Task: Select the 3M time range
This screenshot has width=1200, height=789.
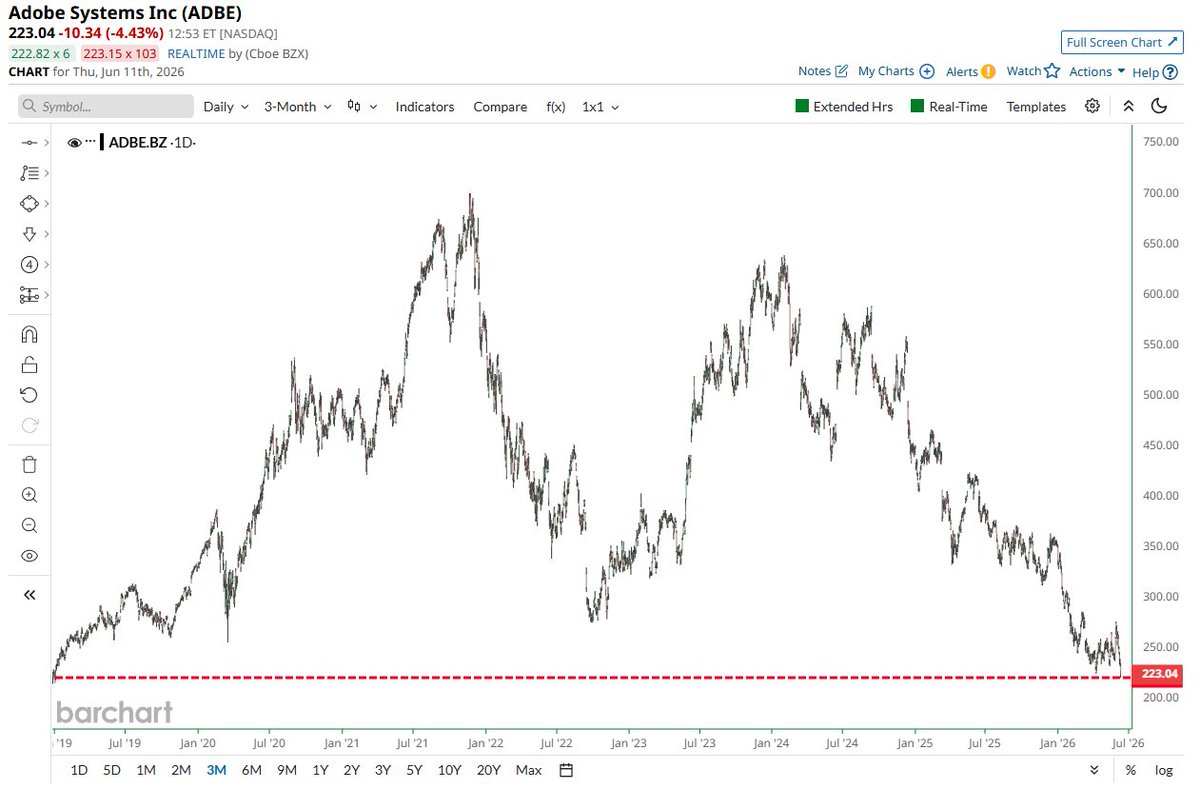Action: tap(216, 770)
